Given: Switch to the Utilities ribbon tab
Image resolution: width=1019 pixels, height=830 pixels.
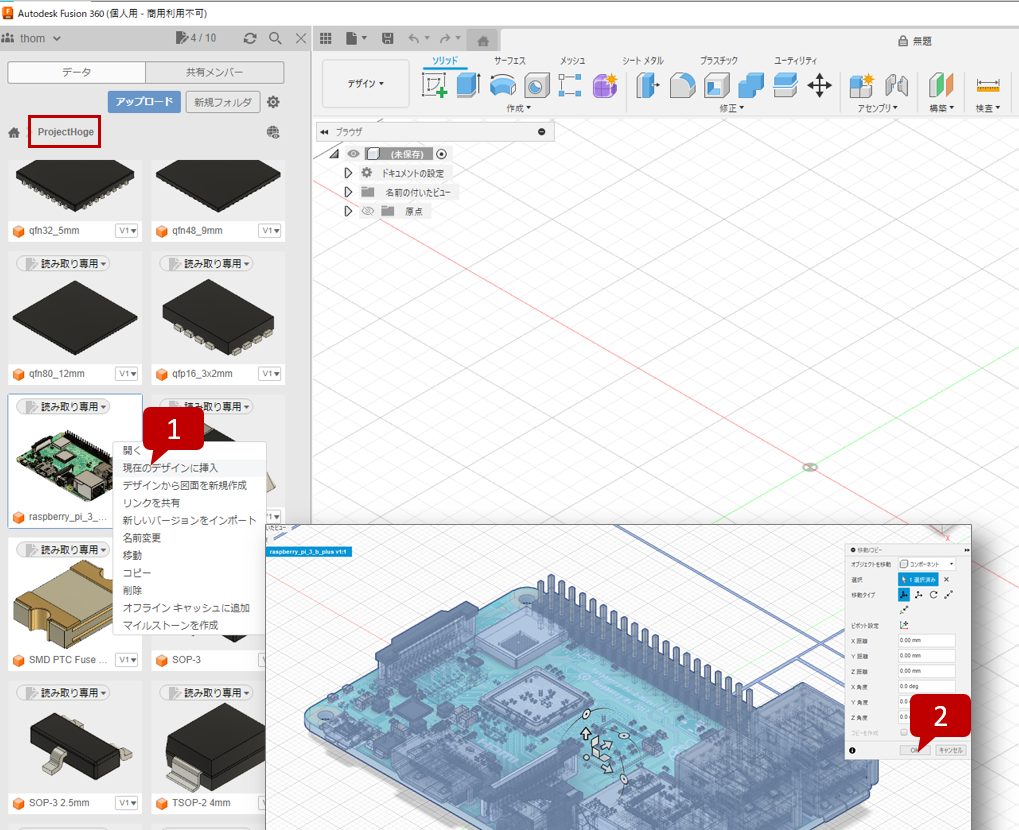Looking at the screenshot, I should 795,60.
